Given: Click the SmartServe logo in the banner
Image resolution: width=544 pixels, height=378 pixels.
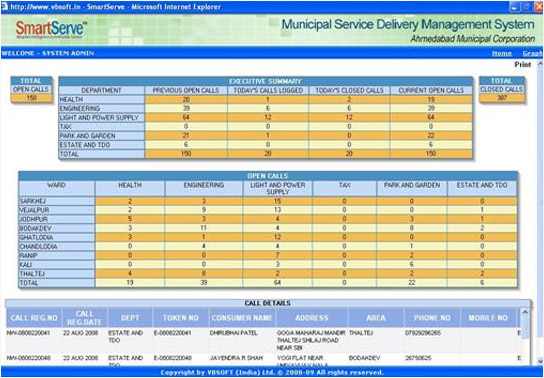Looking at the screenshot, I should [51, 29].
